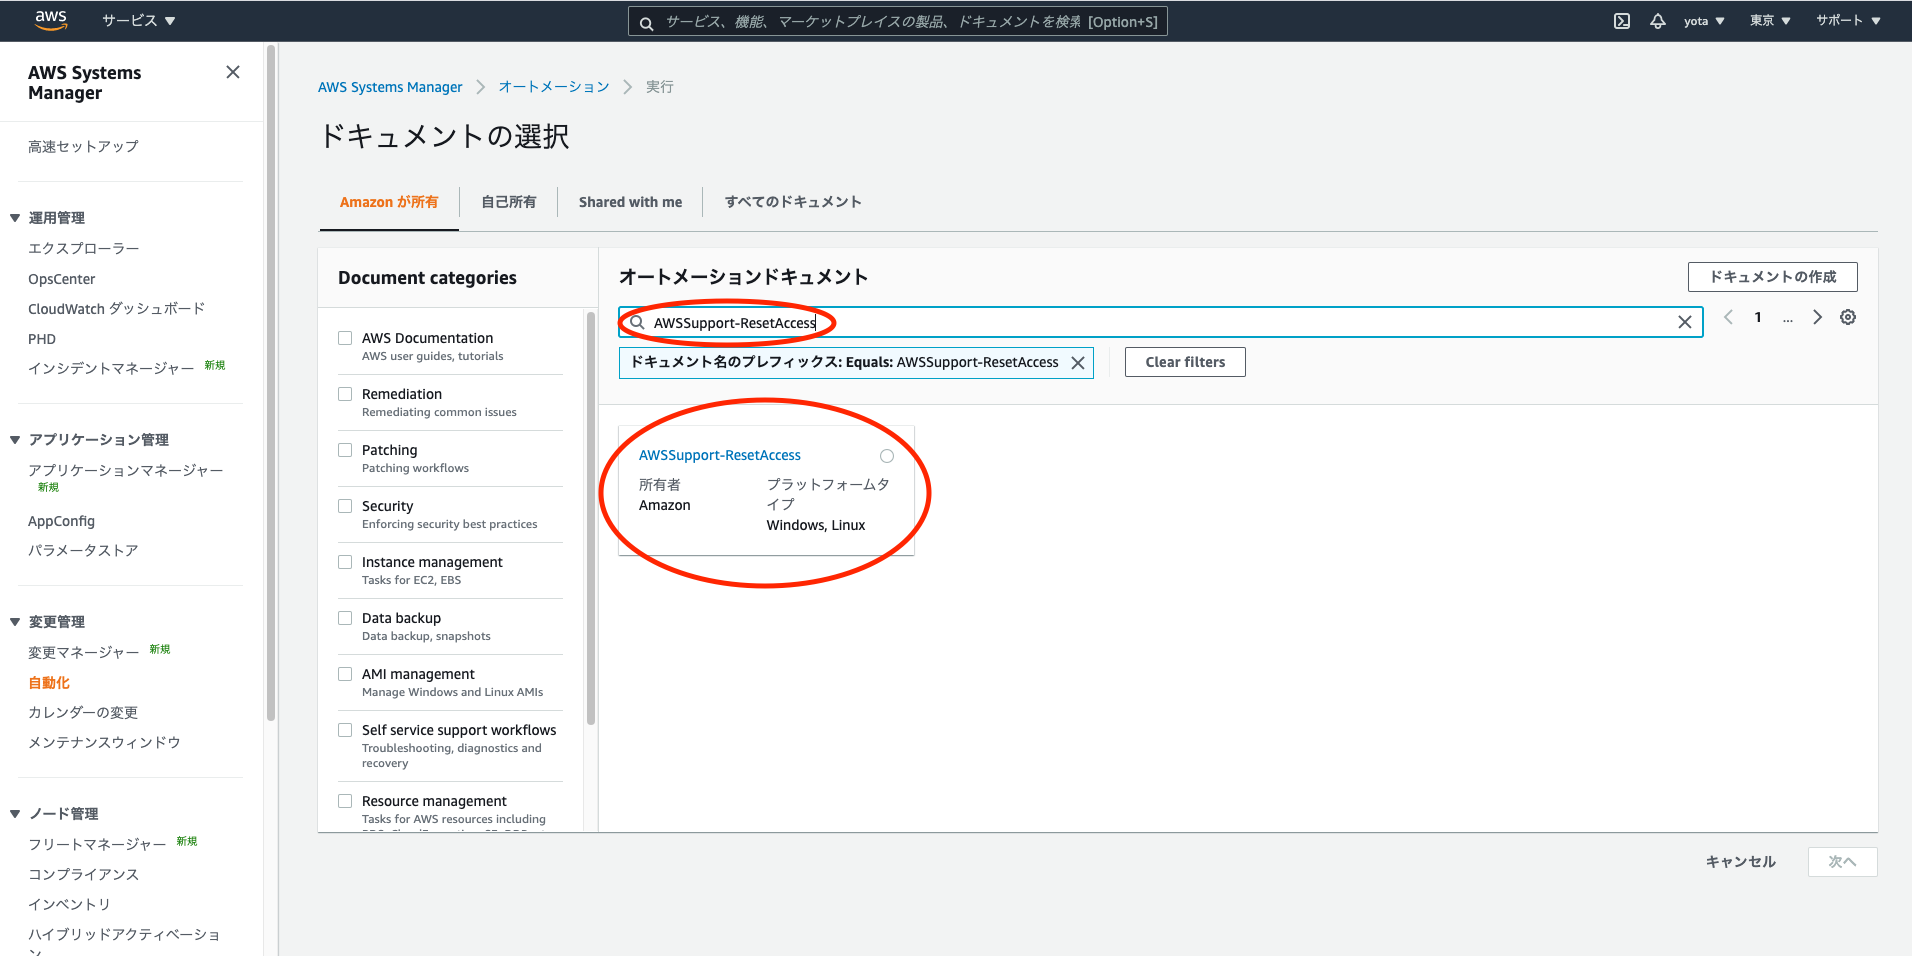
Task: Tick the Resource management checkbox
Action: click(345, 801)
